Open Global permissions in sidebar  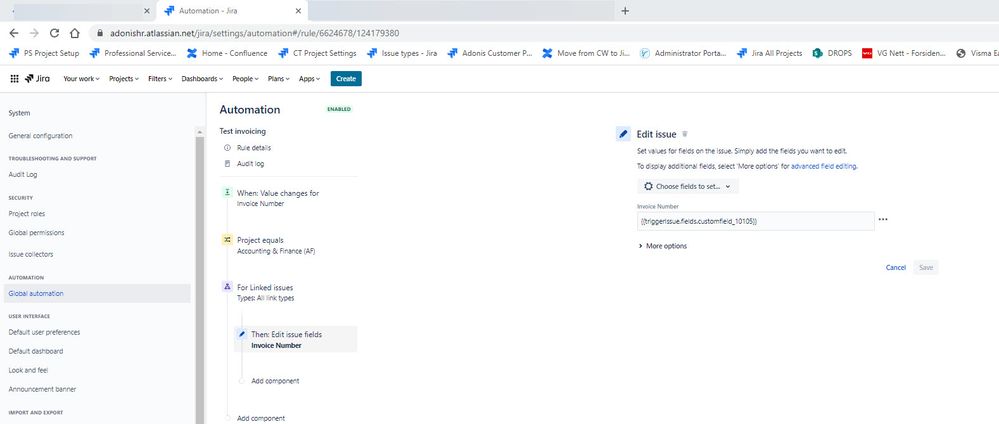(x=36, y=233)
